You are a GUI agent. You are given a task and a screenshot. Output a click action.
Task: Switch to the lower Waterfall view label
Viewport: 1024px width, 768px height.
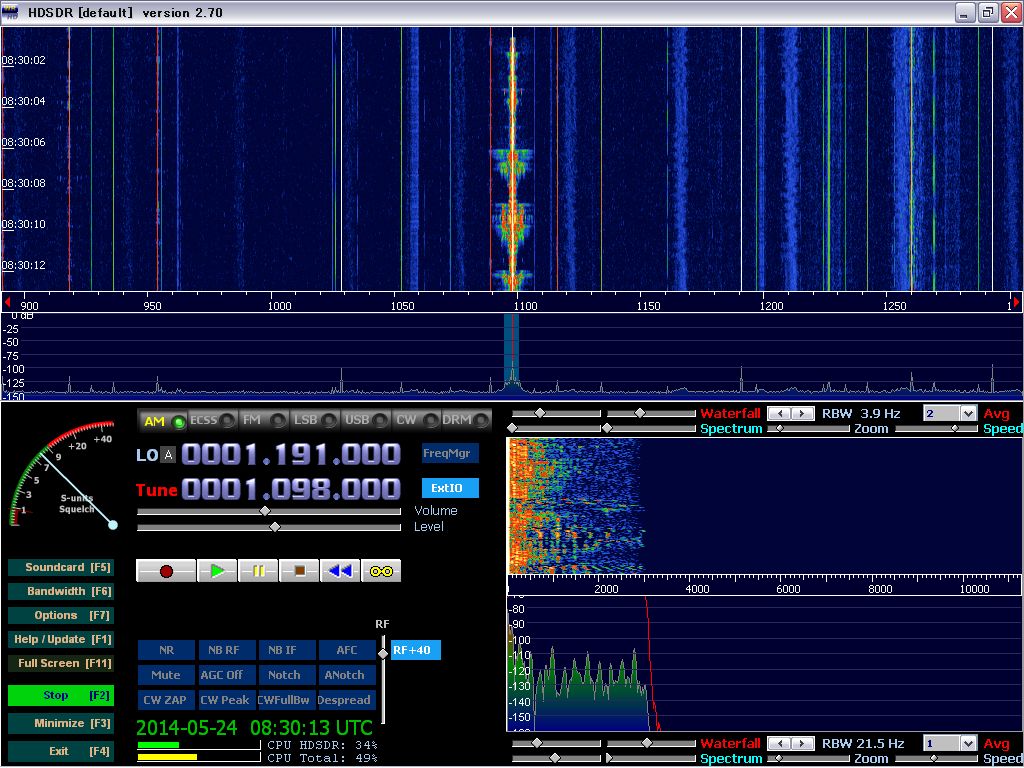click(731, 743)
